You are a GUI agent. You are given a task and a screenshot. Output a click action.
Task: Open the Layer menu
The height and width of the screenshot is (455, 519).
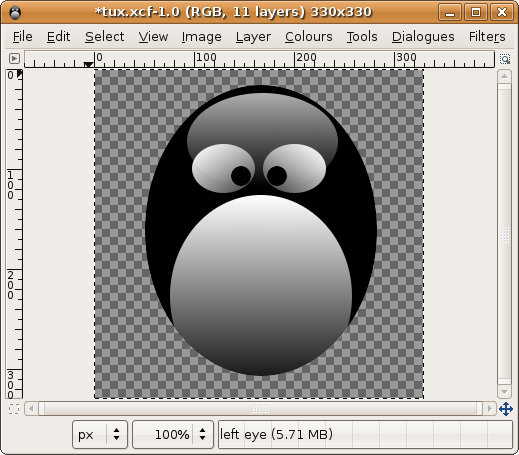click(253, 37)
